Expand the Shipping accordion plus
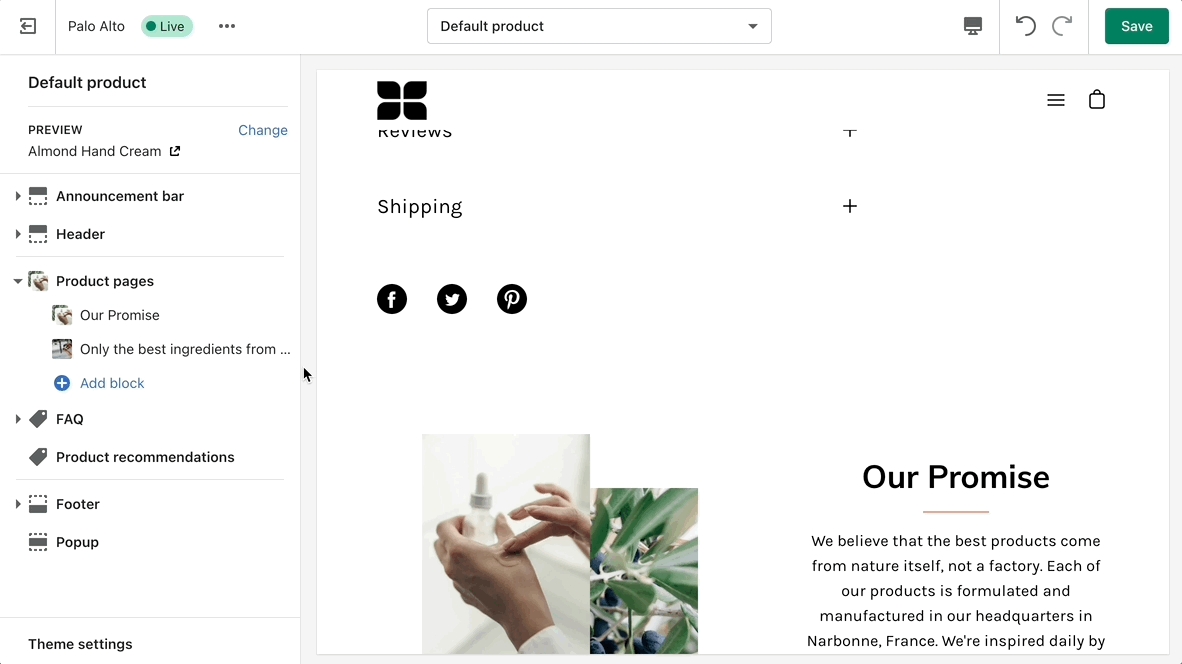The height and width of the screenshot is (664, 1182). tap(850, 206)
